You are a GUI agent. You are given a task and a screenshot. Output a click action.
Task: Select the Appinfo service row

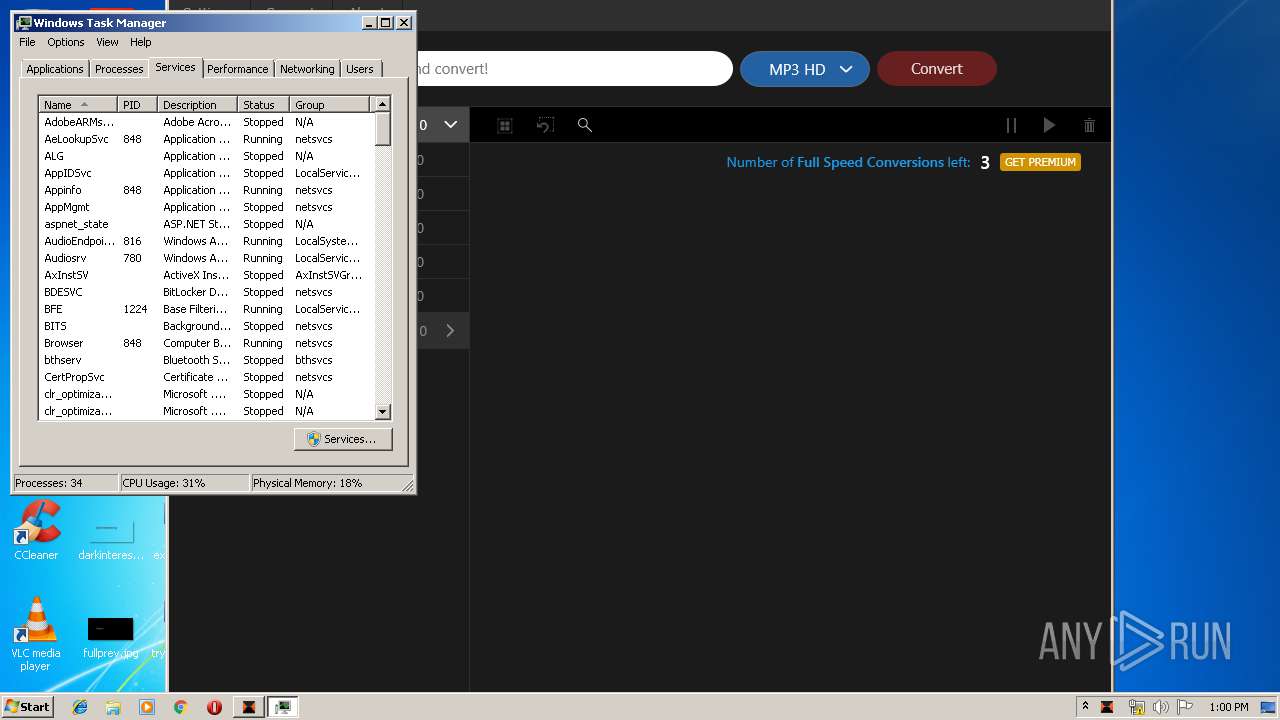[206, 190]
